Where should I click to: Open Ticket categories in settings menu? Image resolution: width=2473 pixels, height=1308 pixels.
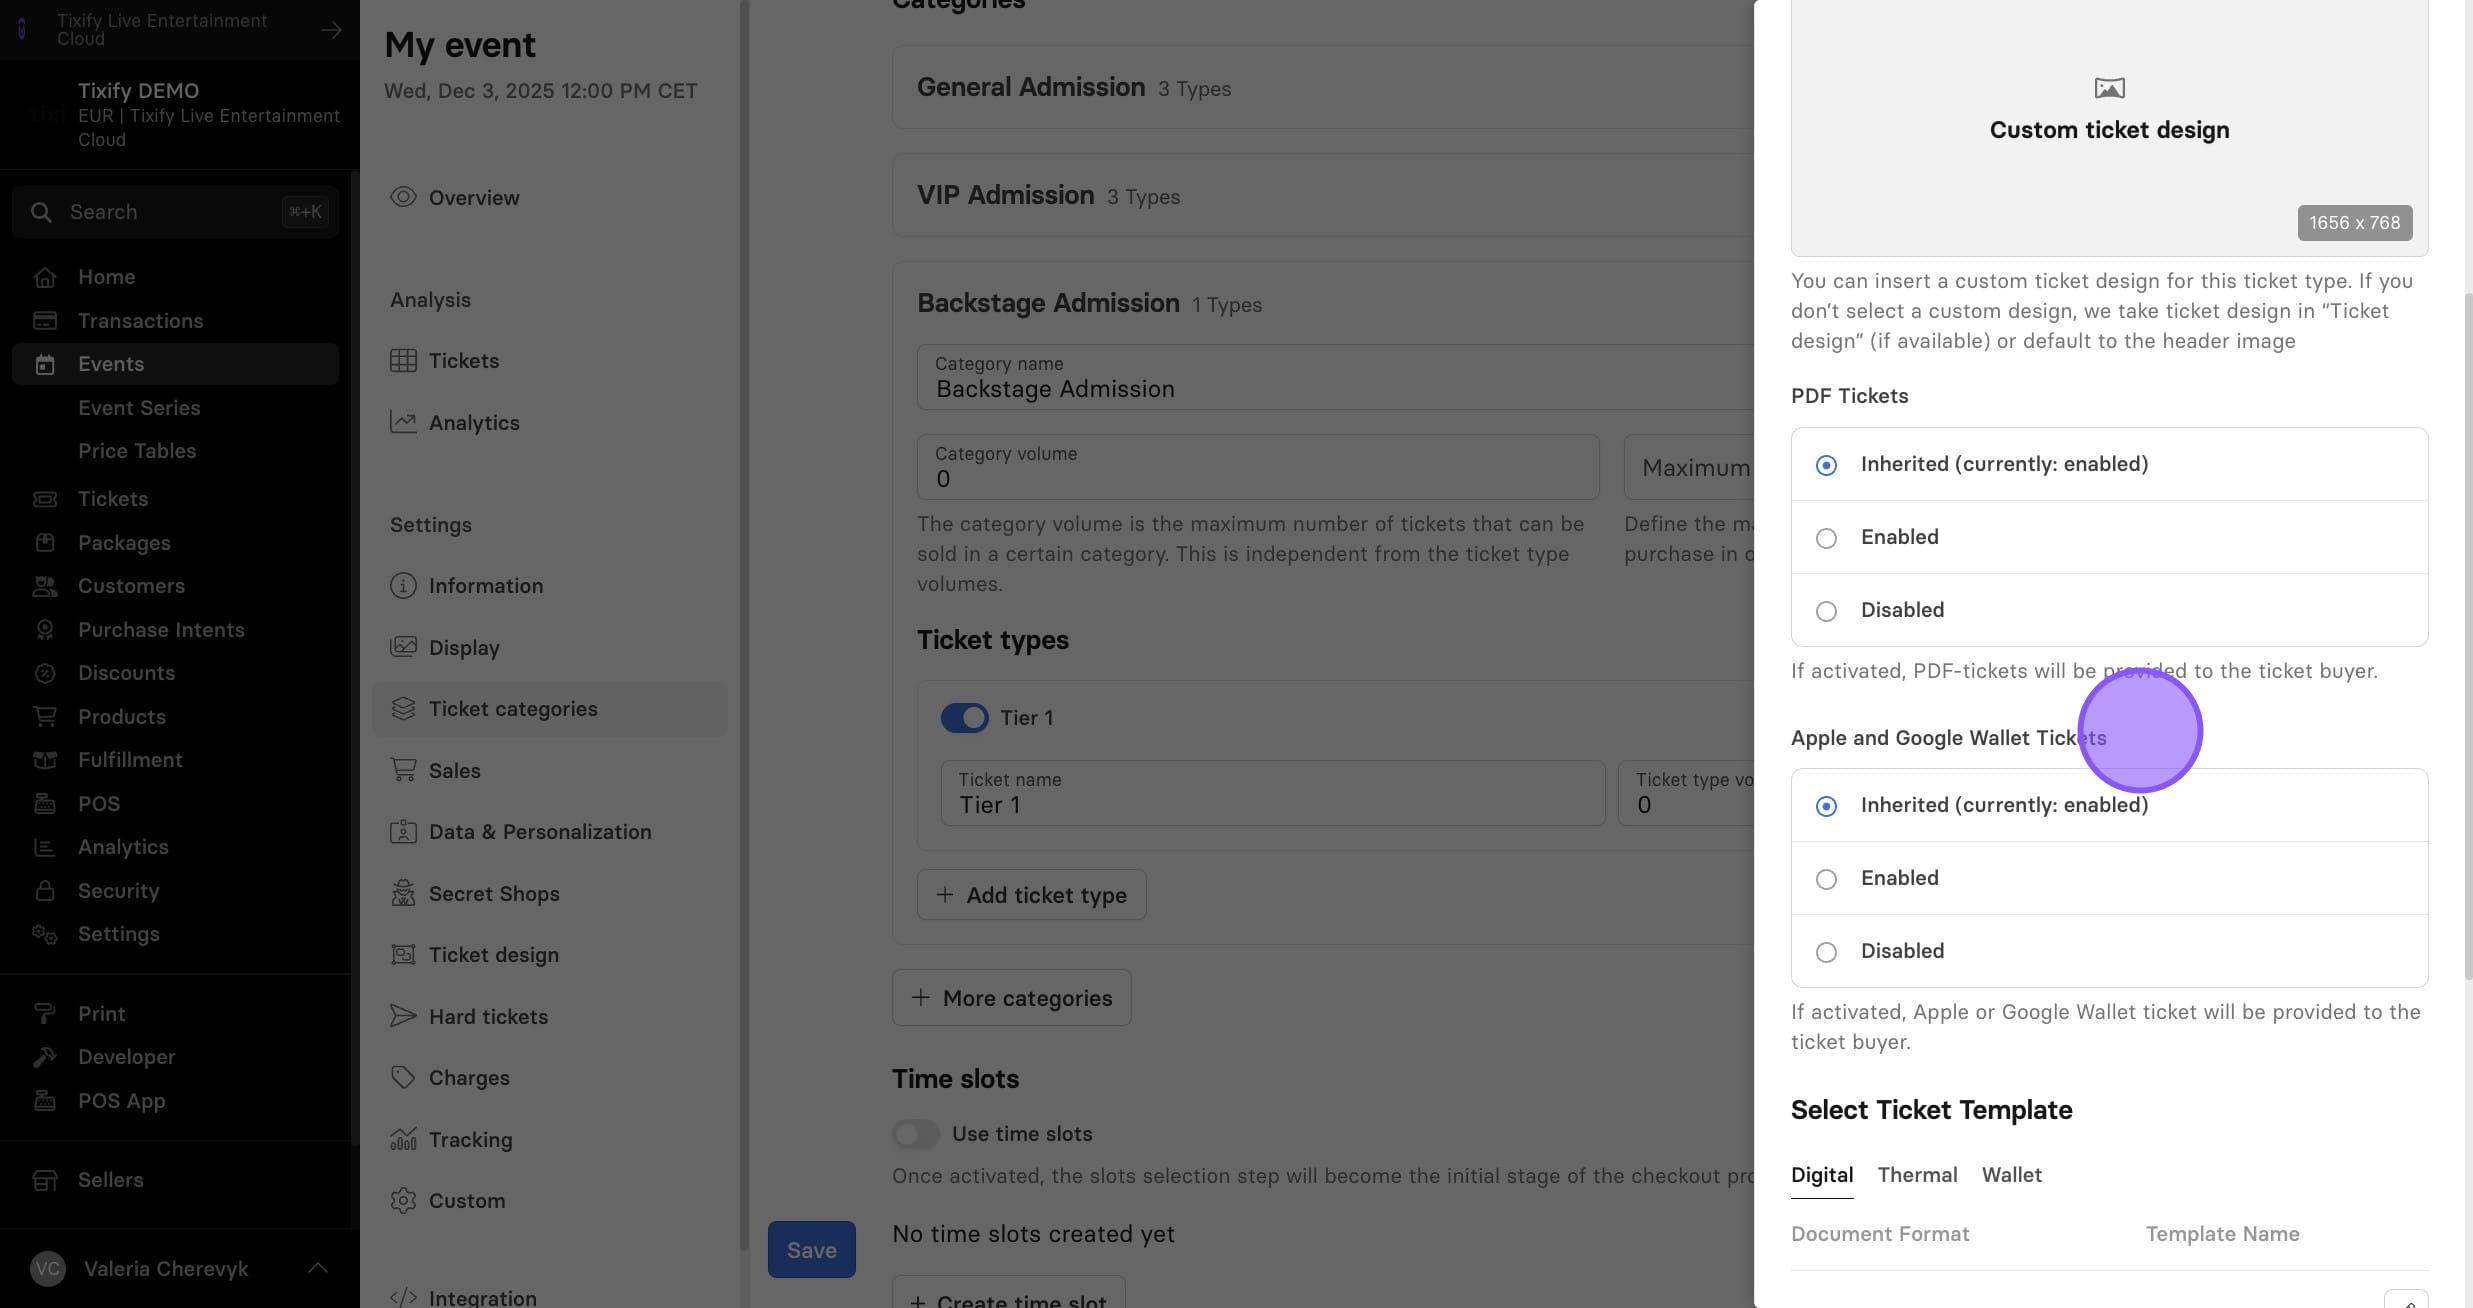[x=550, y=709]
